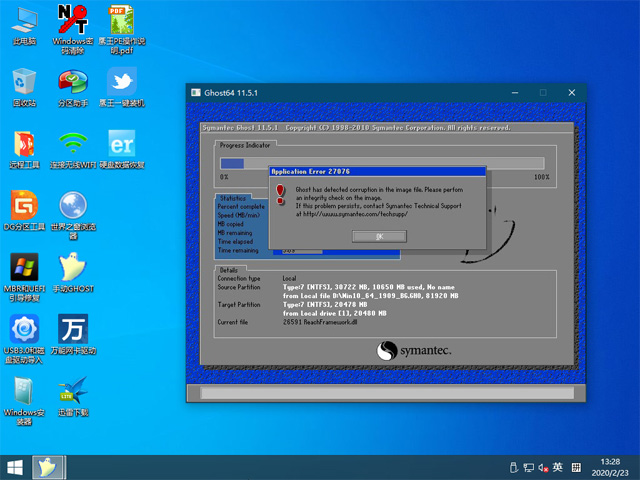Click the Symantec logo in Ghost
Screen dimensions: 640x480
pos(414,351)
